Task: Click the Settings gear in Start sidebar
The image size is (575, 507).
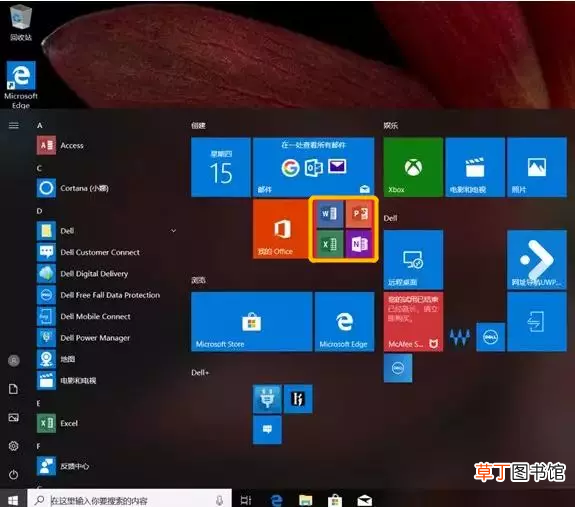Action: 14,446
